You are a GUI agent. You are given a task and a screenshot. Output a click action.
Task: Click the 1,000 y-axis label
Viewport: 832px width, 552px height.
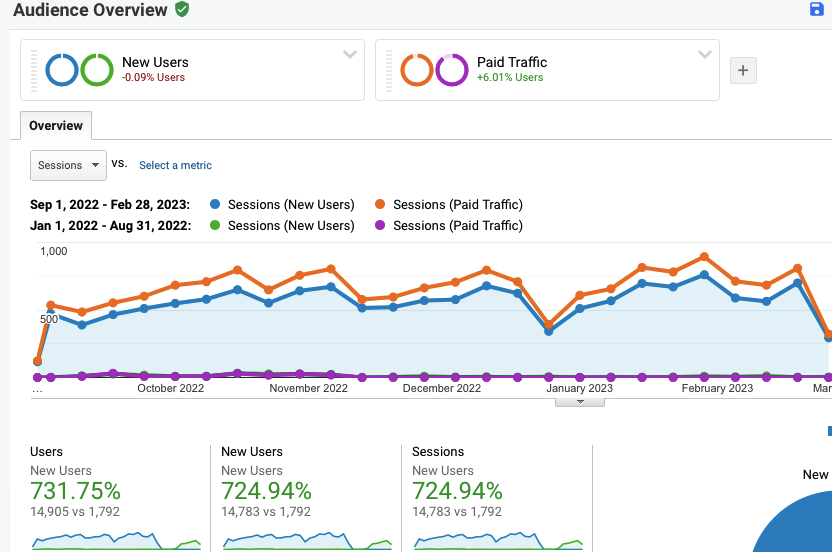tap(54, 251)
